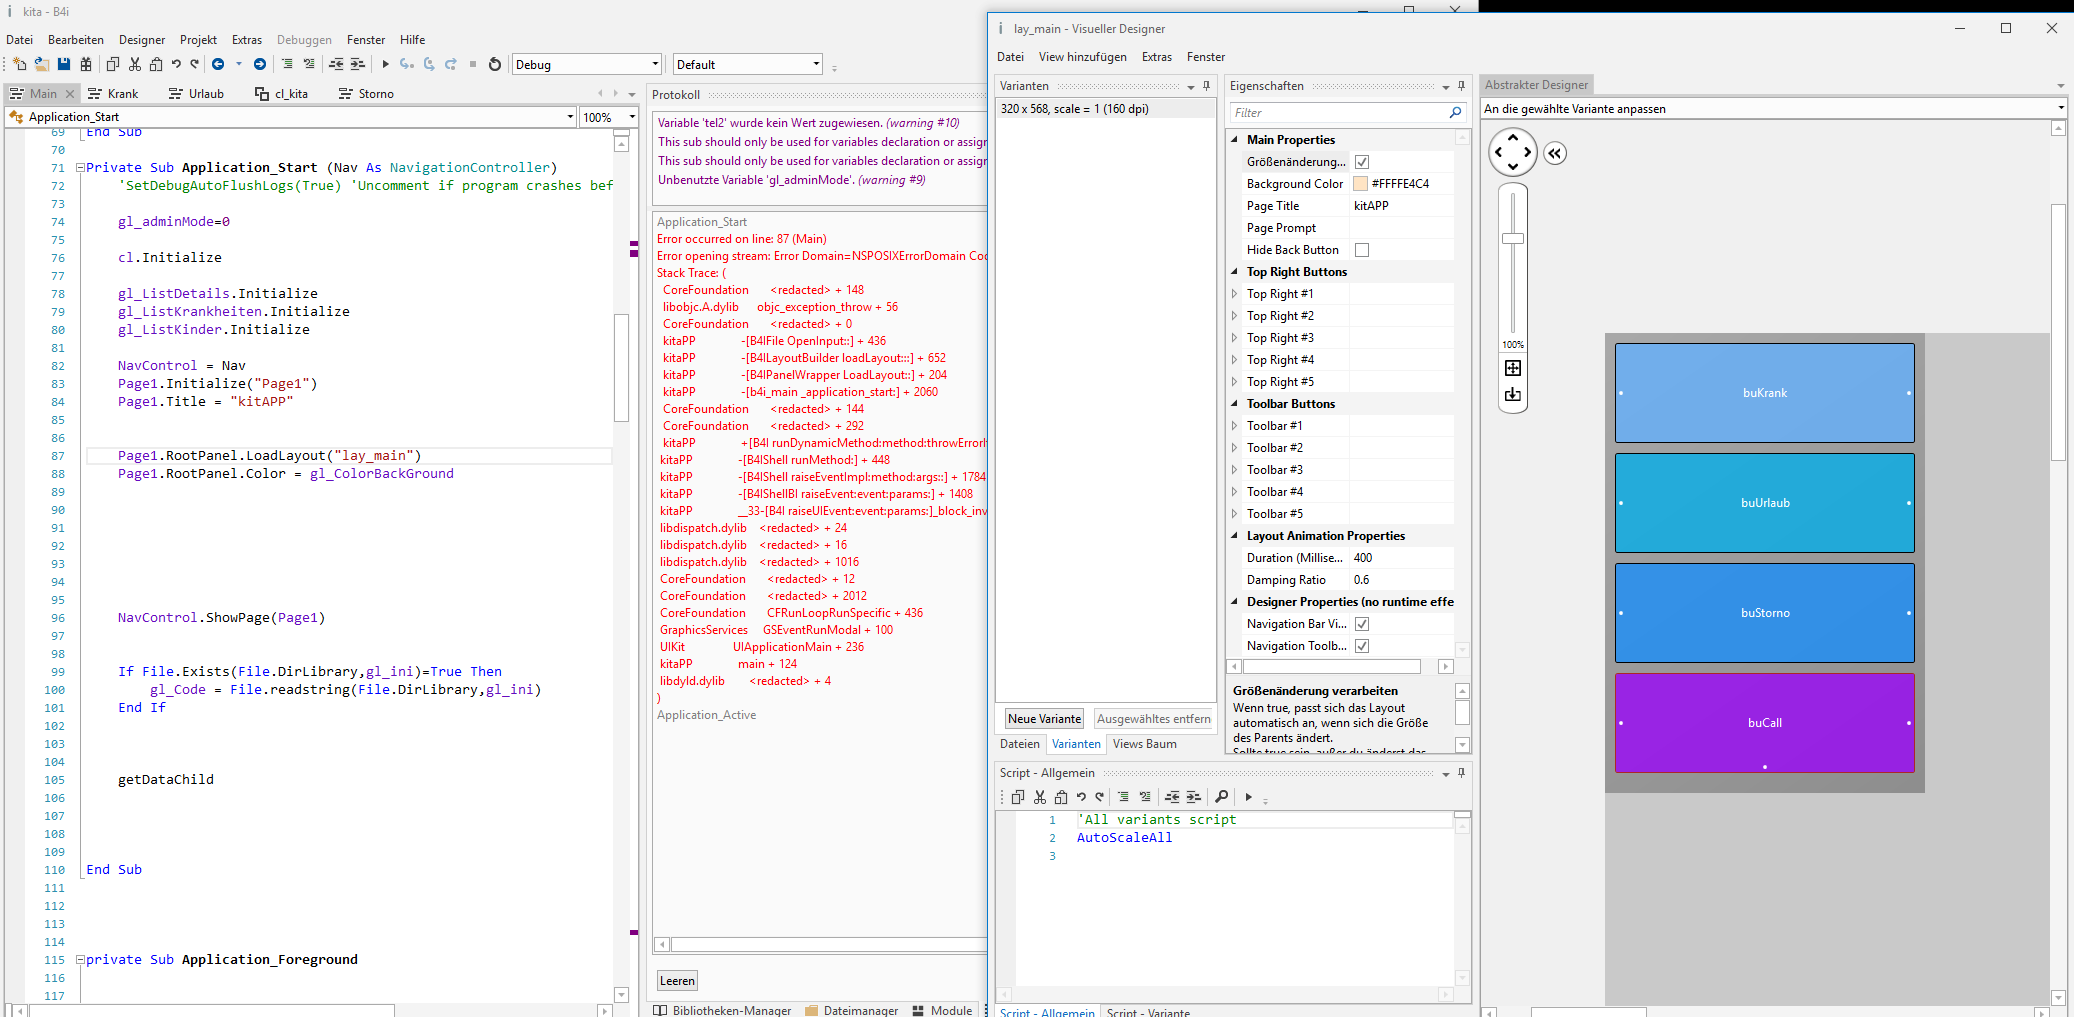Collapse side controls with double-chevron button

[x=1555, y=153]
